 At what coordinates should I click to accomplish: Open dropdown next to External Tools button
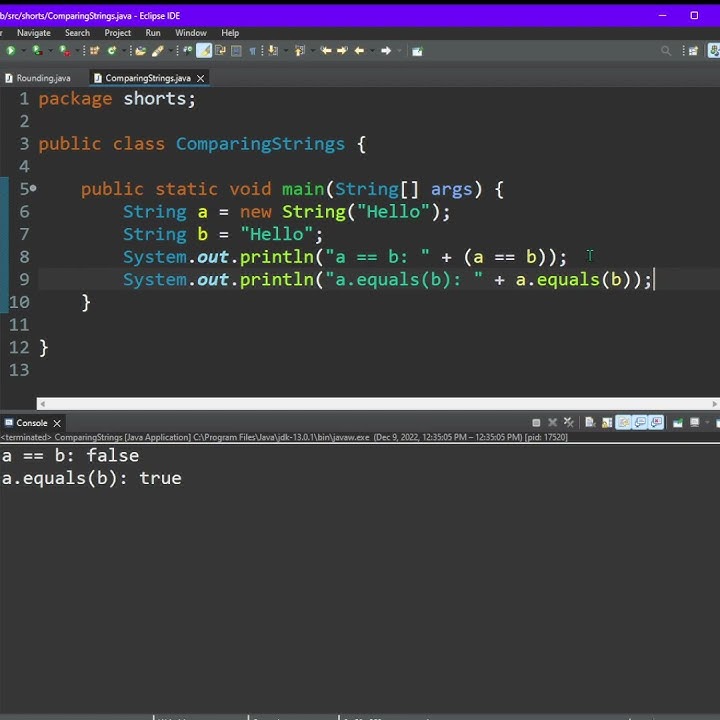point(77,51)
